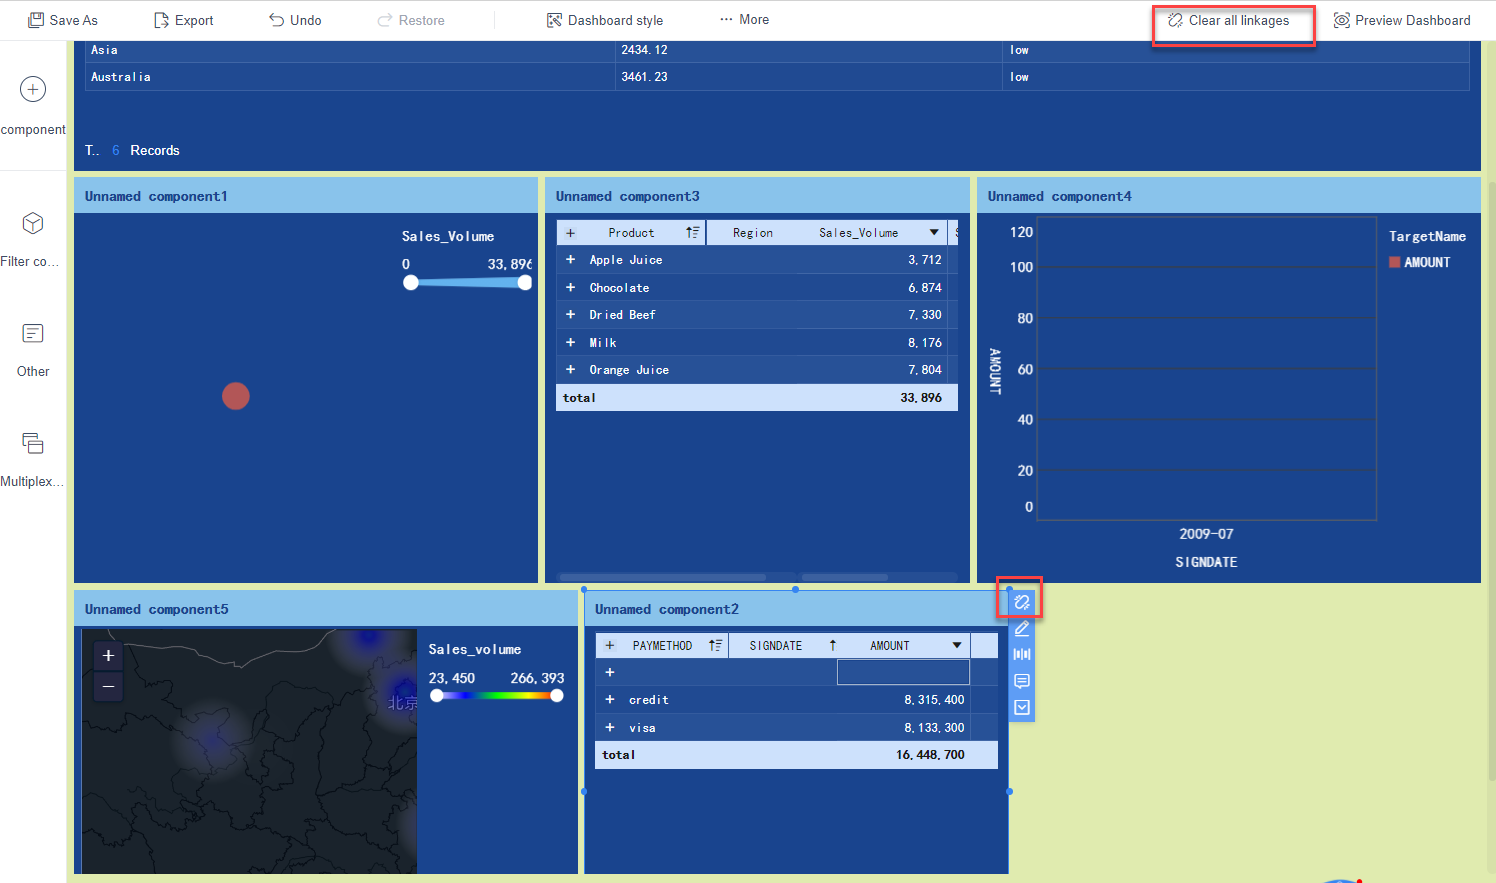Click the Restore toolbar button

click(411, 20)
